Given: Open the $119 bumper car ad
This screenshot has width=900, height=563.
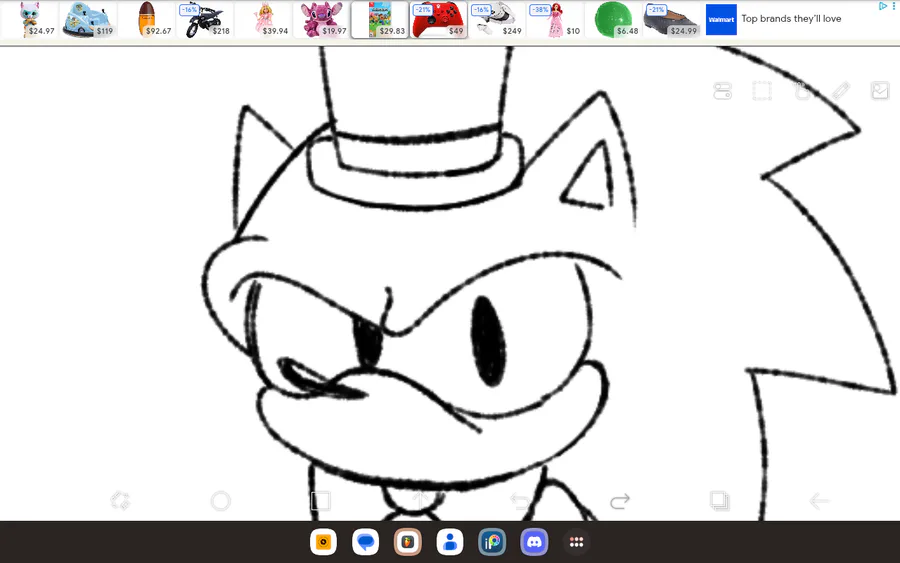Looking at the screenshot, I should tap(88, 20).
